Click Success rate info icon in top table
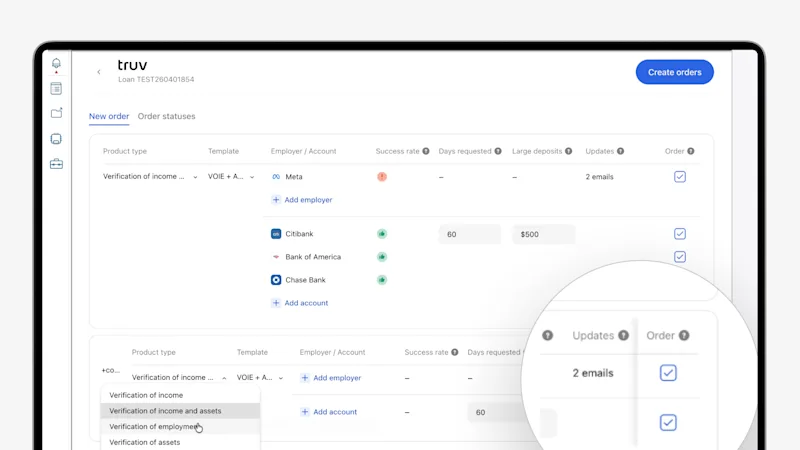Viewport: 800px width, 450px height. tap(426, 151)
